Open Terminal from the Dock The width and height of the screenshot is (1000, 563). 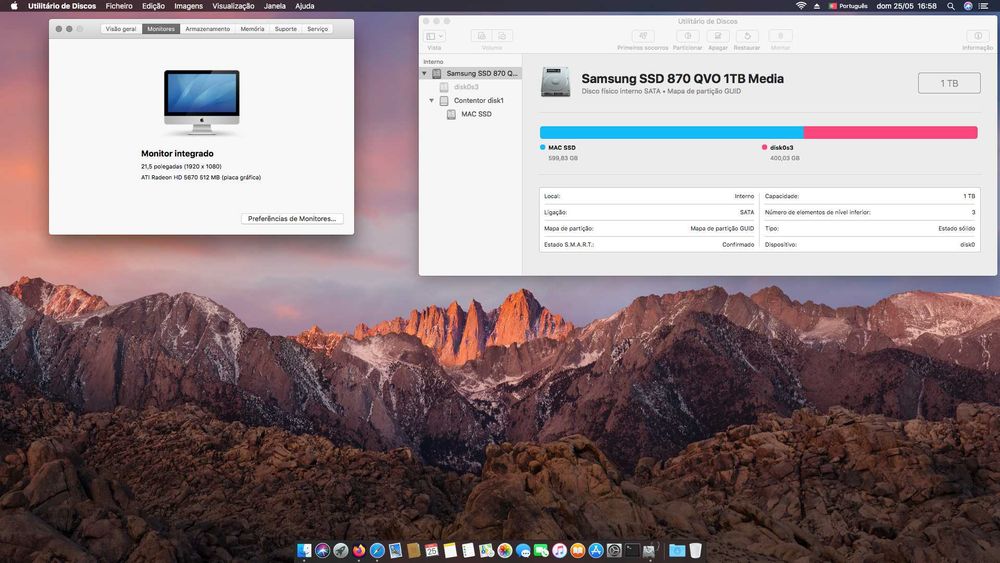tap(633, 550)
